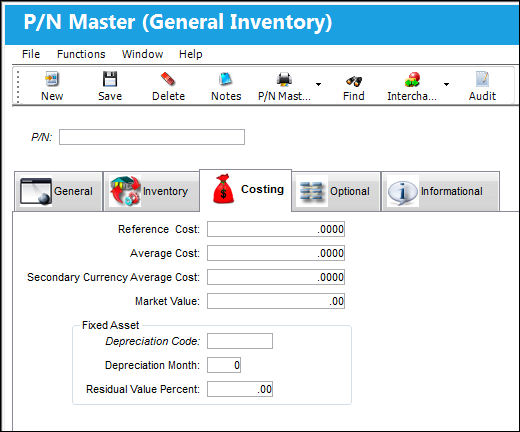Expand the Interchangeable dropdown arrow
520x432 pixels.
coord(446,84)
